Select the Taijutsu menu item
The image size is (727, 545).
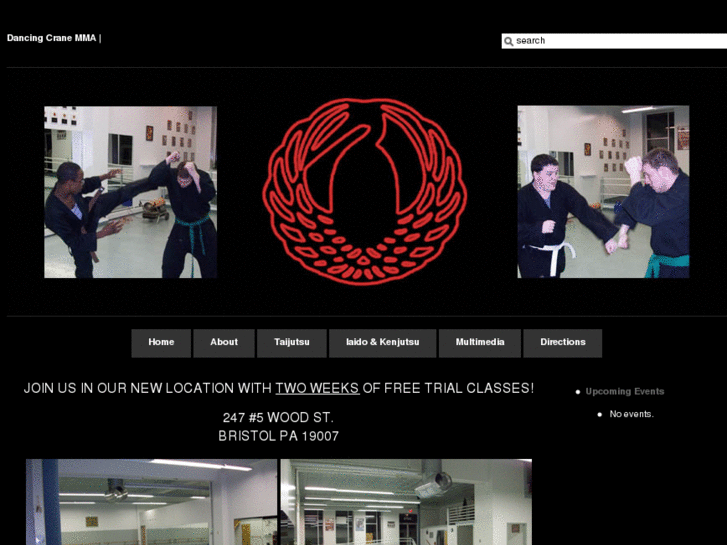point(292,343)
